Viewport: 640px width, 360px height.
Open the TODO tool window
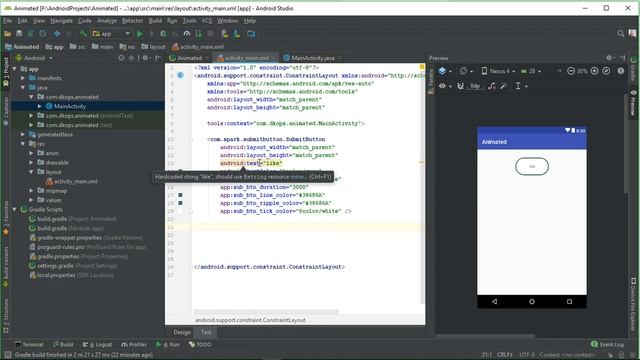point(200,344)
